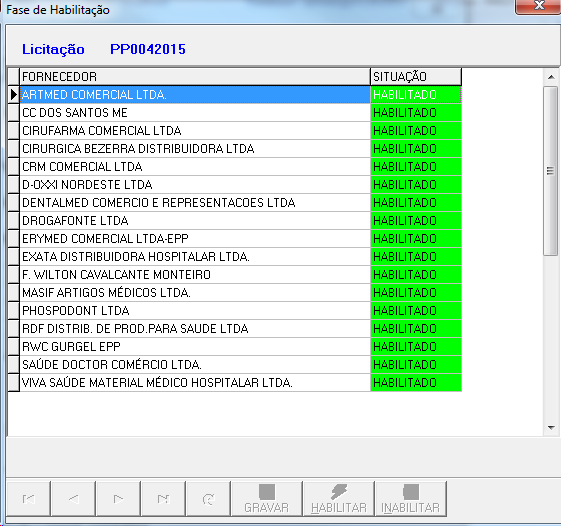
Task: Click the refresh records icon
Action: tap(208, 498)
